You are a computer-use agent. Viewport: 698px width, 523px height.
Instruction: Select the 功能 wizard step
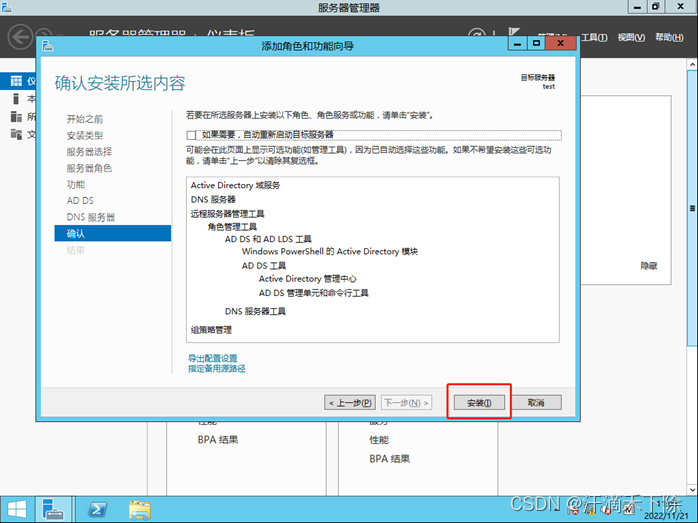click(76, 184)
